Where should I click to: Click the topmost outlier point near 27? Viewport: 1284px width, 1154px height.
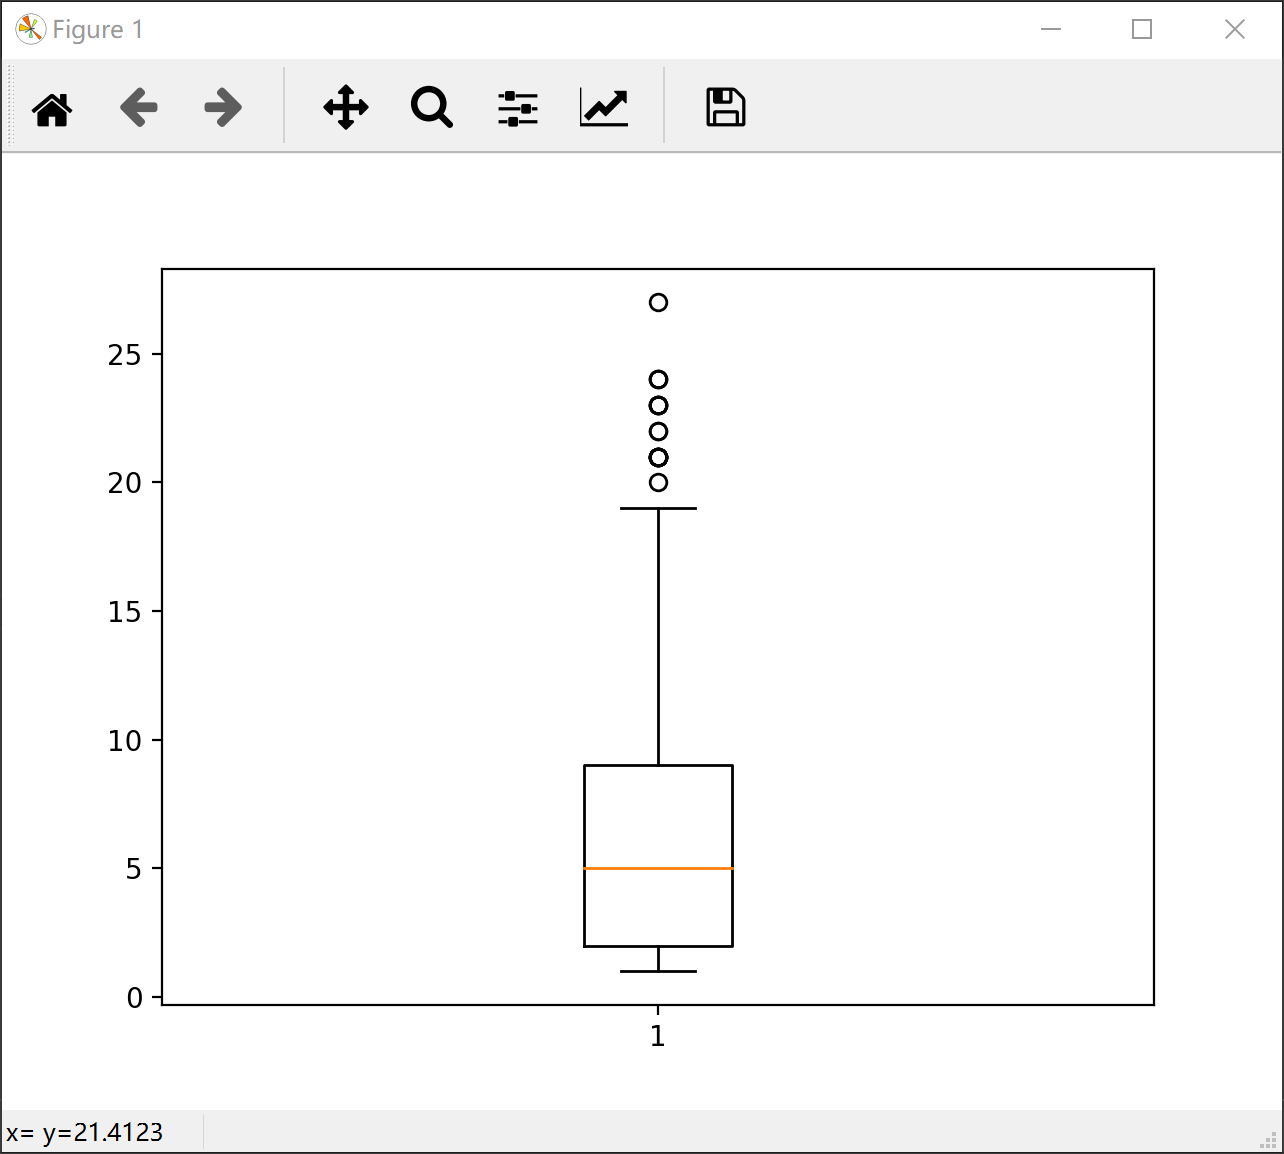point(658,302)
